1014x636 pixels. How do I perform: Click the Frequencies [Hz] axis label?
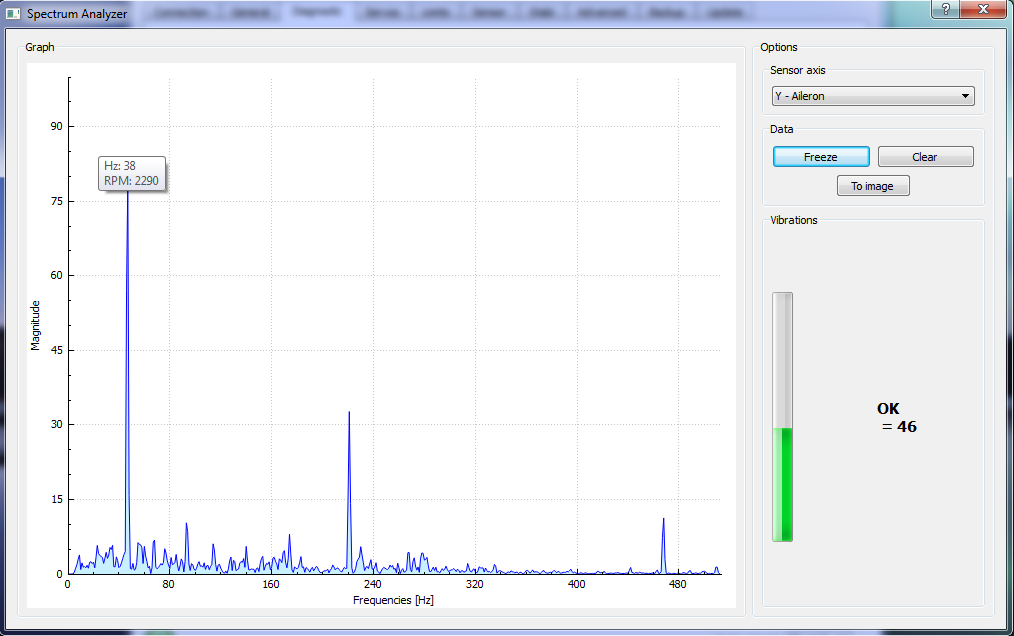point(393,600)
